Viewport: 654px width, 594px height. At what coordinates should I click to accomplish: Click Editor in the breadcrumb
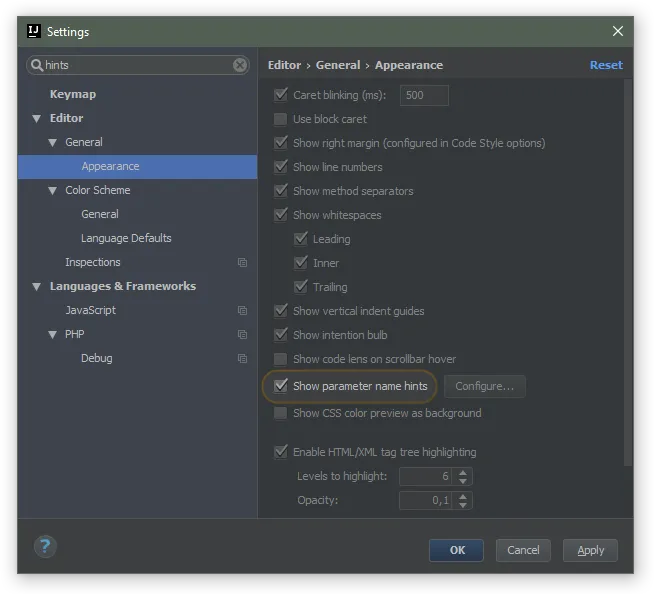point(284,65)
